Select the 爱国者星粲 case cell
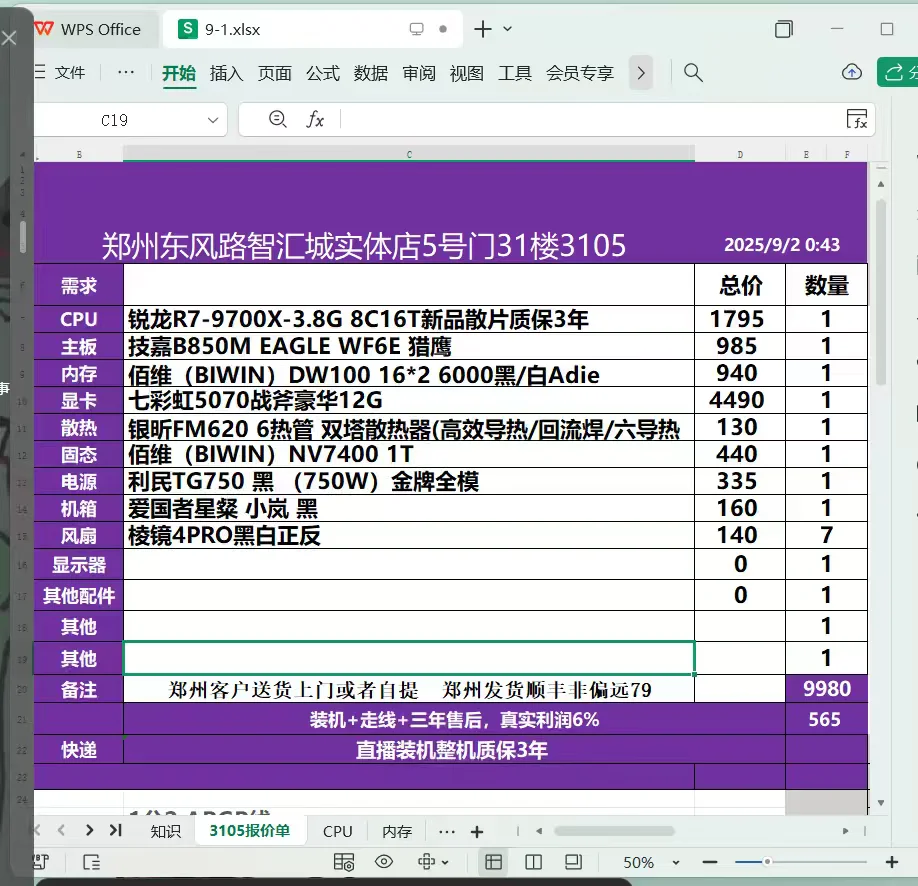 tap(409, 508)
